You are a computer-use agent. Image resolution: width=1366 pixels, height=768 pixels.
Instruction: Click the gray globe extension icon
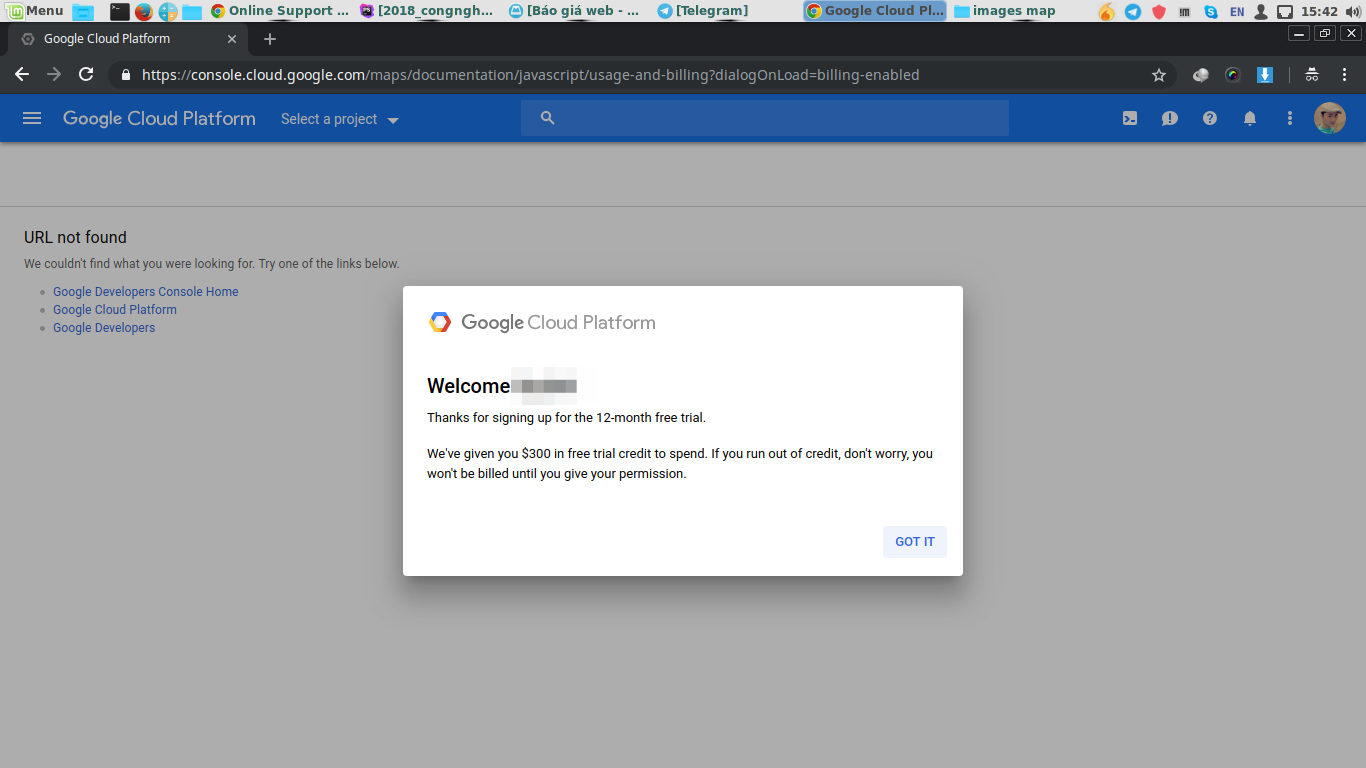tap(1201, 75)
